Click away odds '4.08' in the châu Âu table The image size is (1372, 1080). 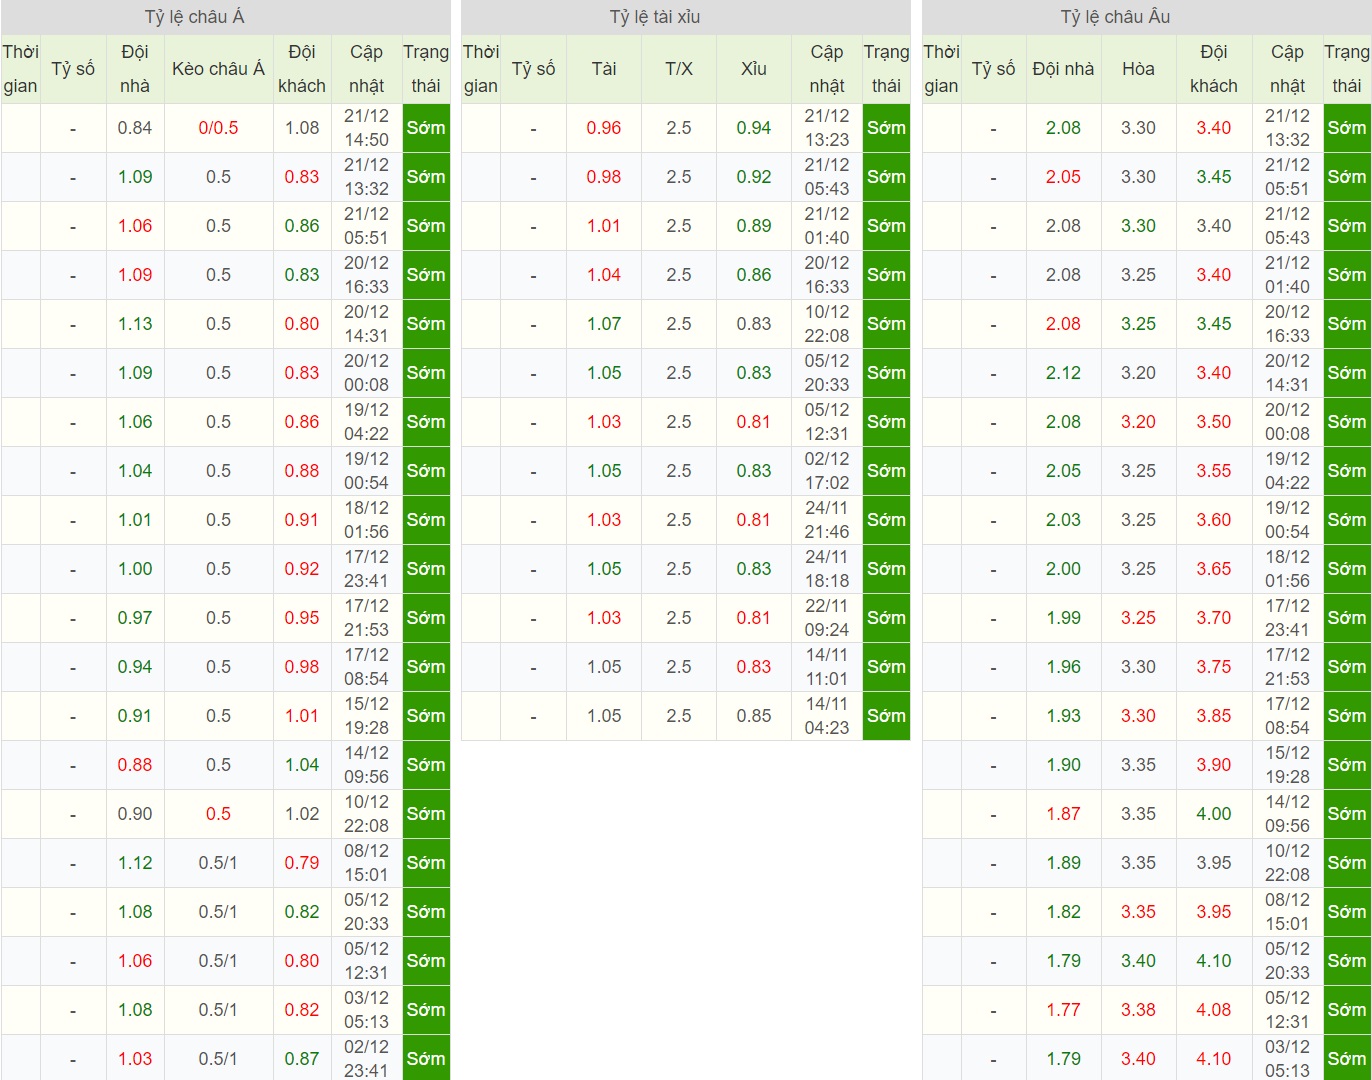[x=1214, y=1010]
